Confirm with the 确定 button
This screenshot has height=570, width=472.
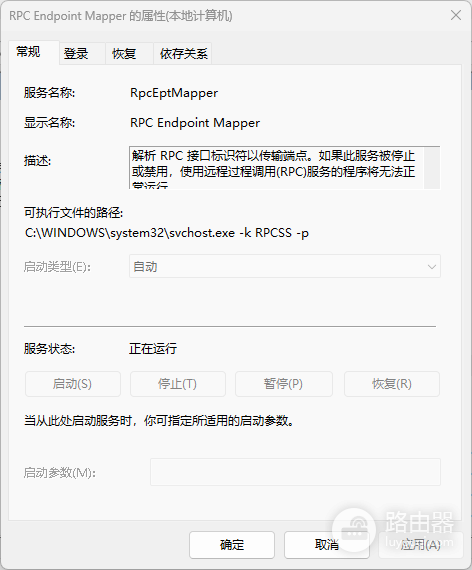tap(232, 545)
